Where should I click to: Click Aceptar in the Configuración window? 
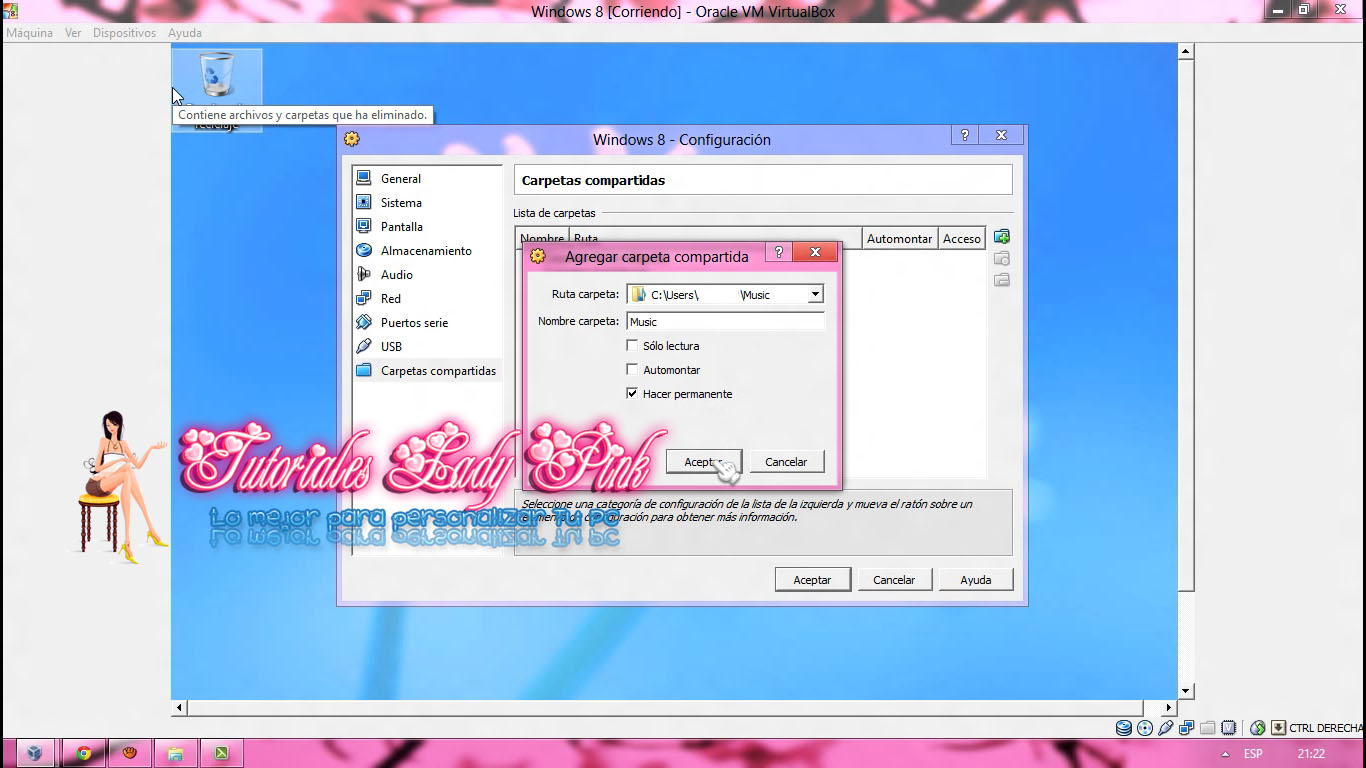click(x=812, y=580)
